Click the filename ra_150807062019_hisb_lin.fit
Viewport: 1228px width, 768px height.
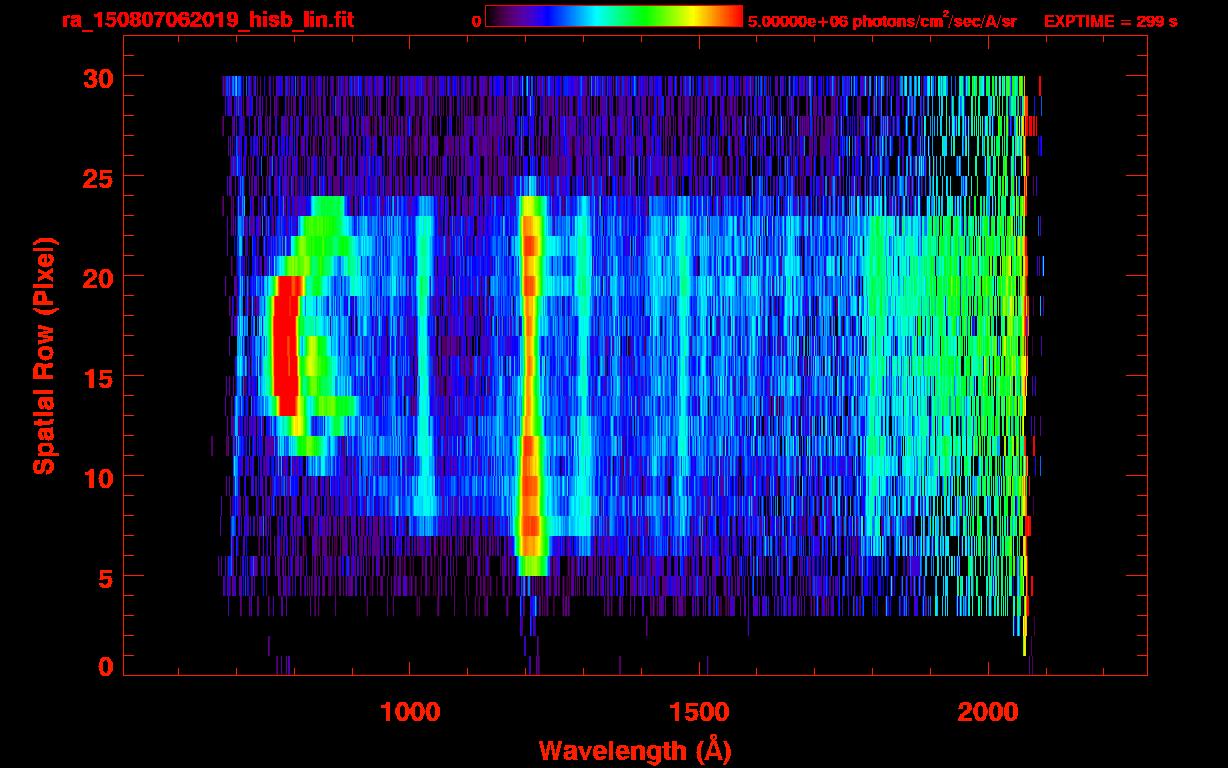coord(207,20)
